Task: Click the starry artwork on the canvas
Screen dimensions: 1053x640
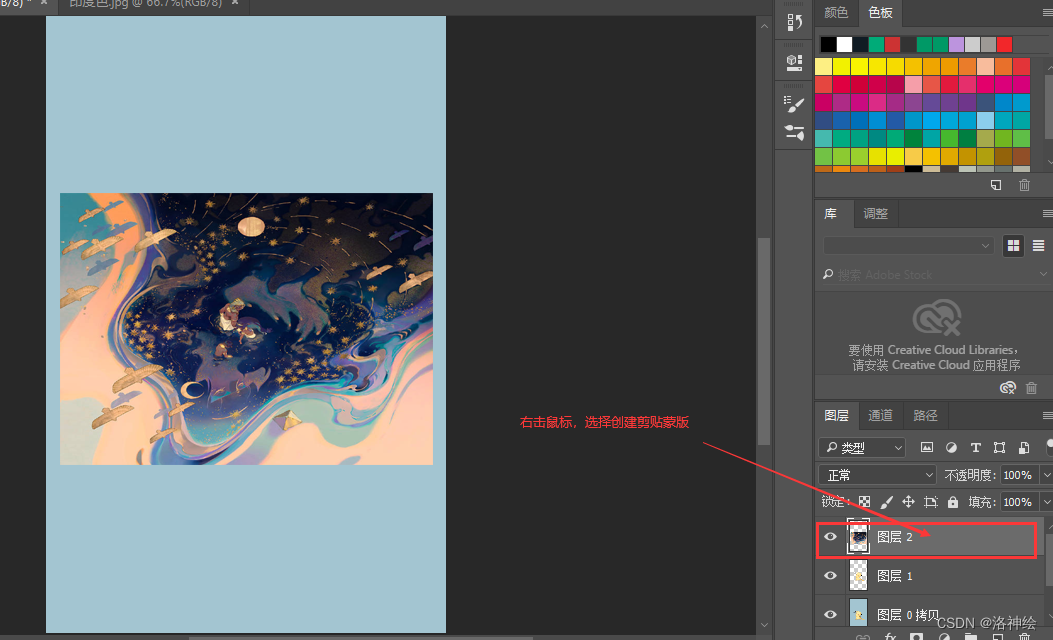Action: pyautogui.click(x=246, y=329)
